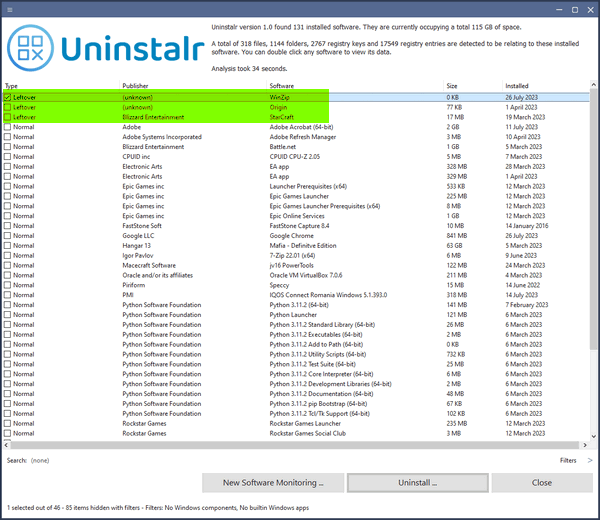This screenshot has width=600, height=520.
Task: Sort list by Installed column header
Action: point(517,86)
